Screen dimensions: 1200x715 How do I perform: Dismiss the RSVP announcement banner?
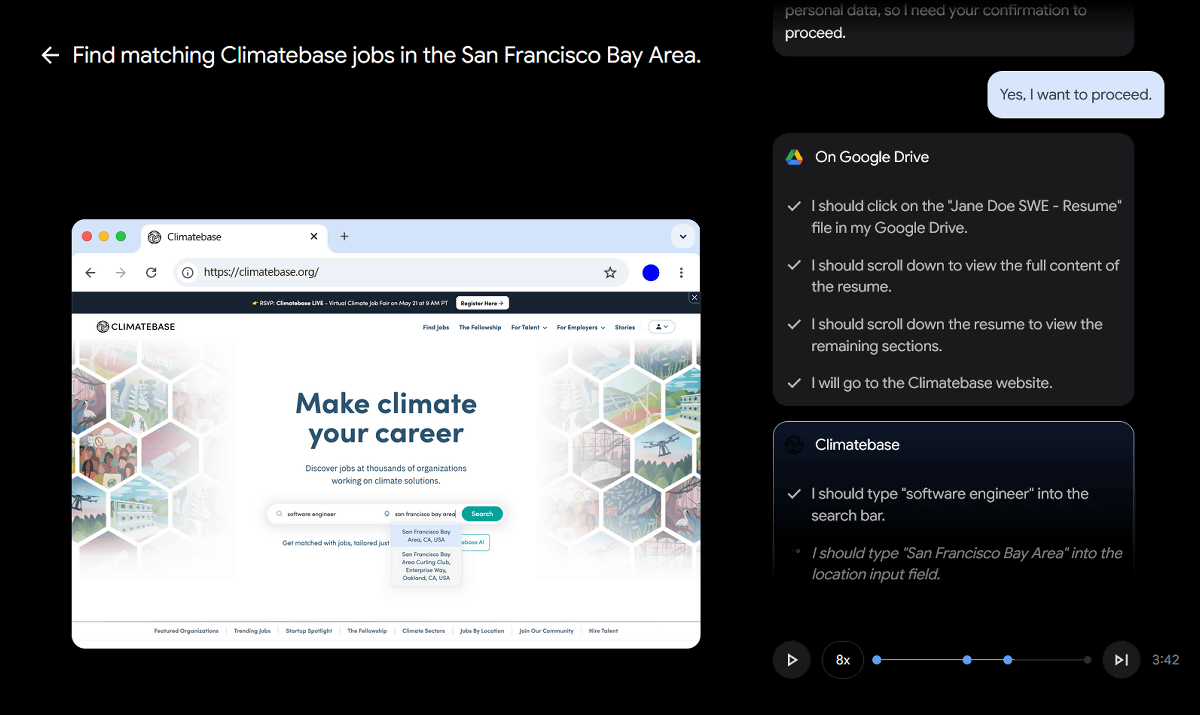[x=694, y=297]
